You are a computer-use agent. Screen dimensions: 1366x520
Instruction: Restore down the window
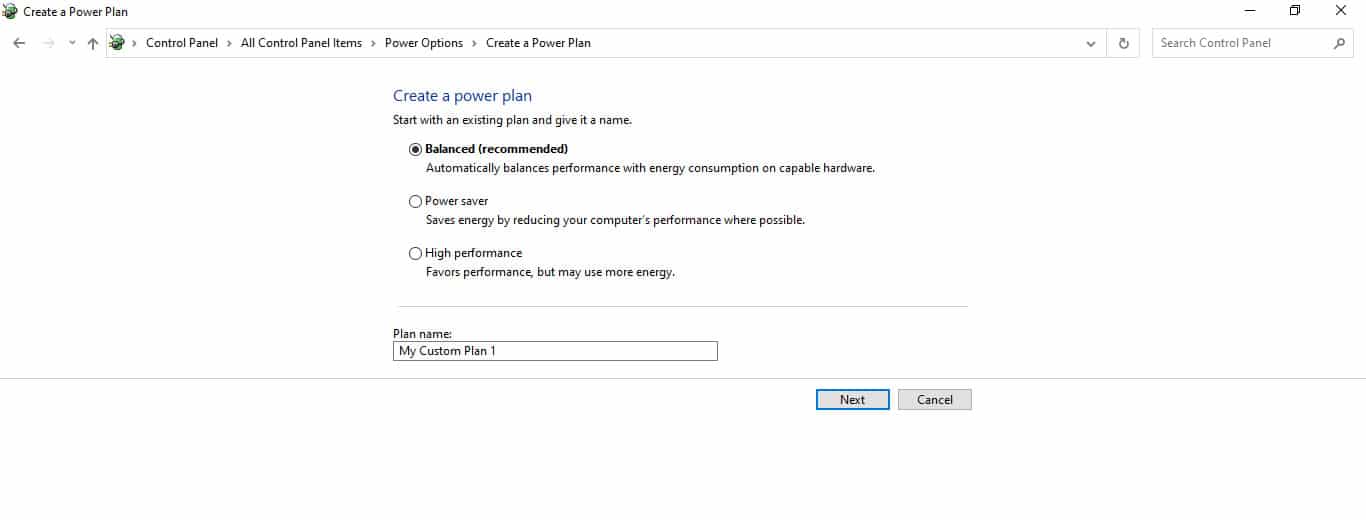1295,11
